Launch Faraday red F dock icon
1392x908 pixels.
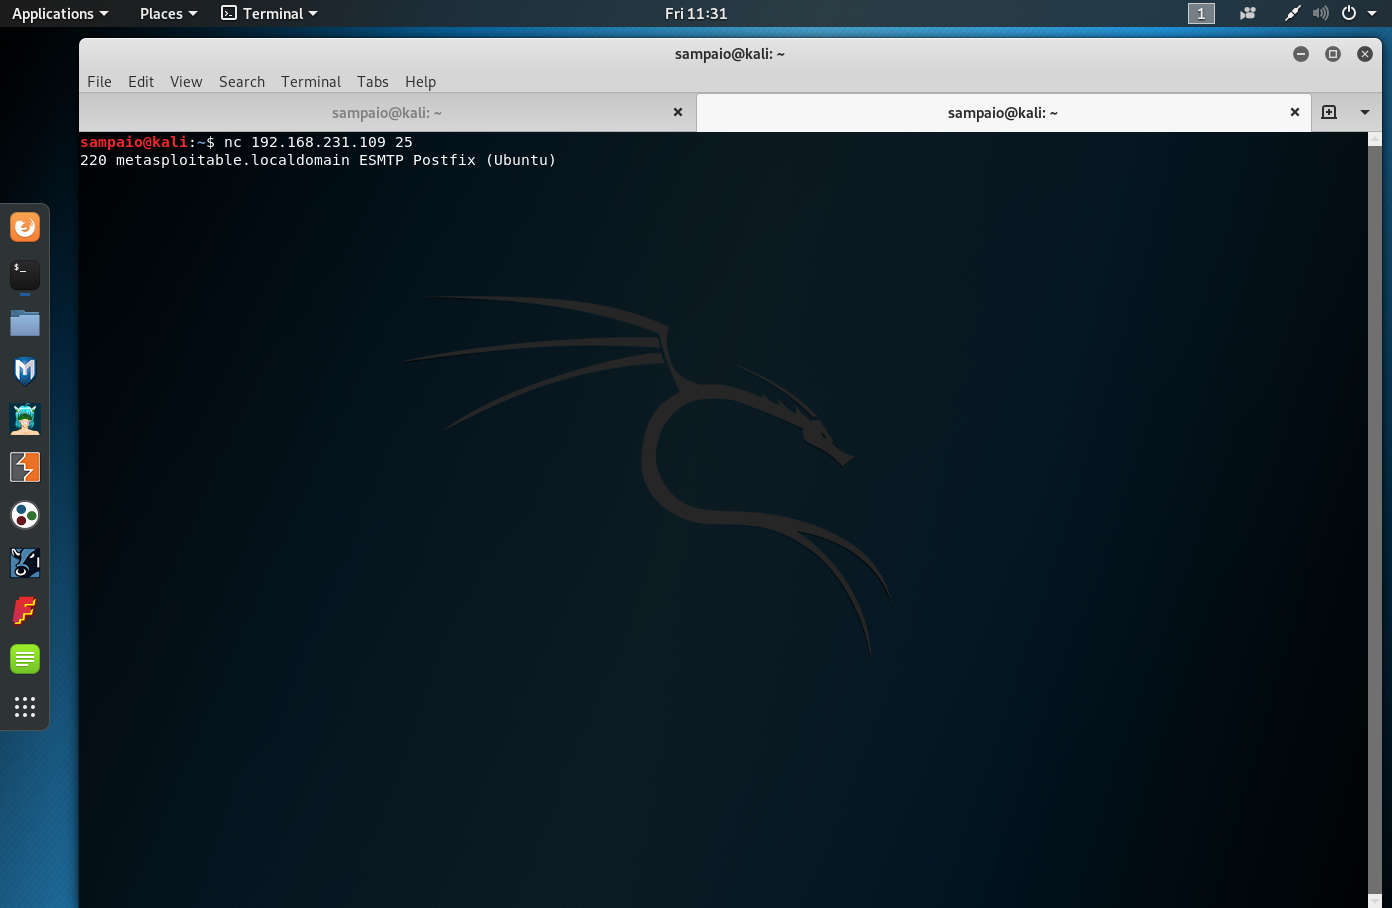point(25,611)
